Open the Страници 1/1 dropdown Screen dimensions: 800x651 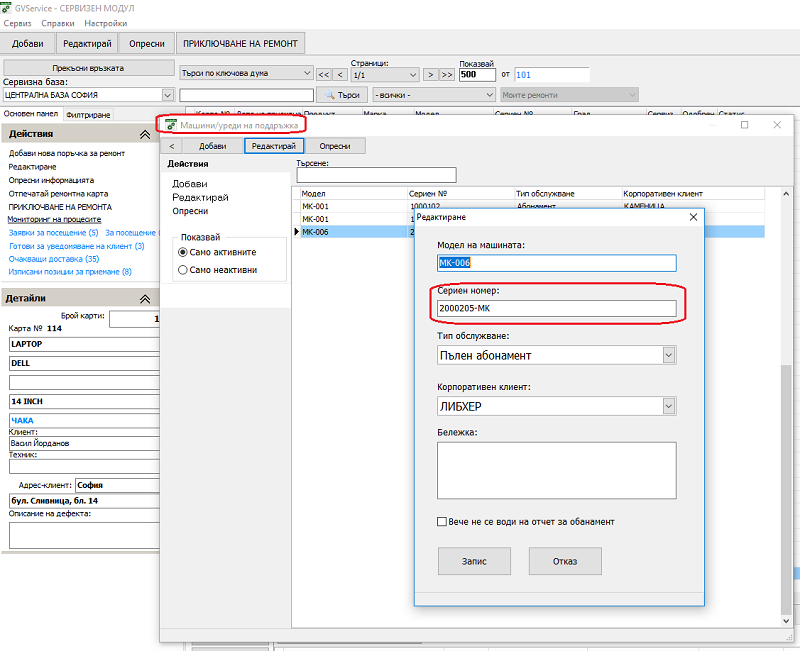413,75
